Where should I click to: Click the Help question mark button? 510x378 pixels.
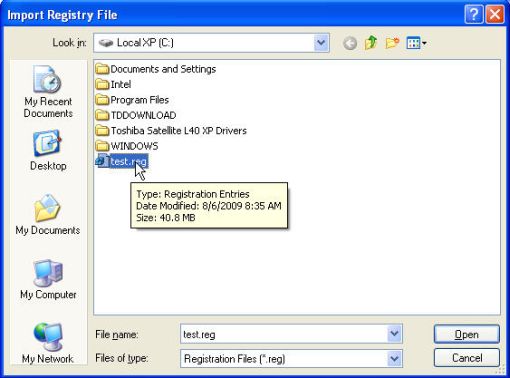[474, 15]
